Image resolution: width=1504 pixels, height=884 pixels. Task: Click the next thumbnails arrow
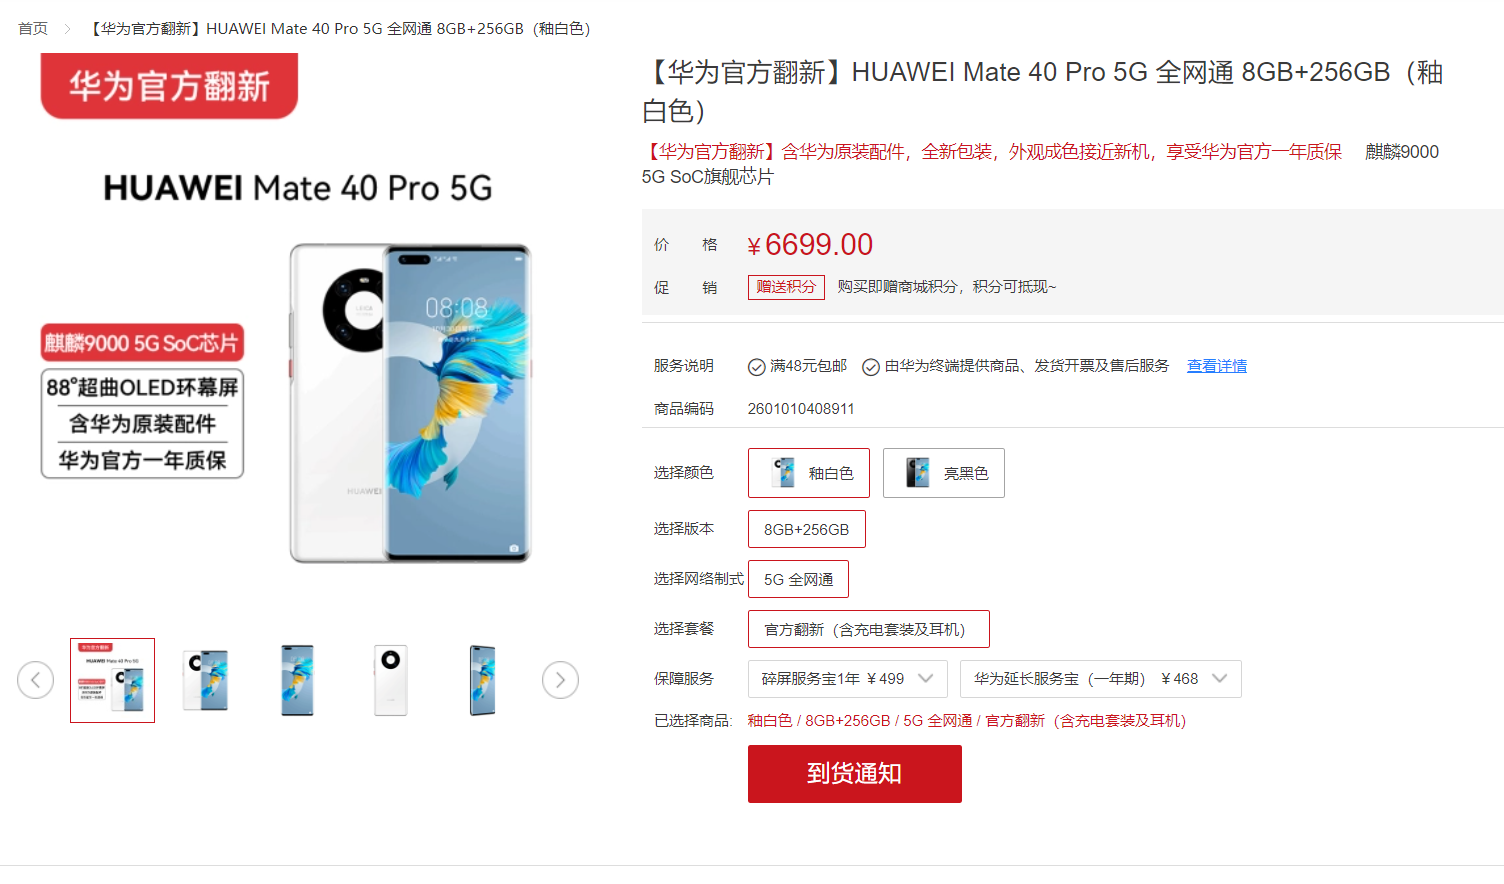[560, 680]
